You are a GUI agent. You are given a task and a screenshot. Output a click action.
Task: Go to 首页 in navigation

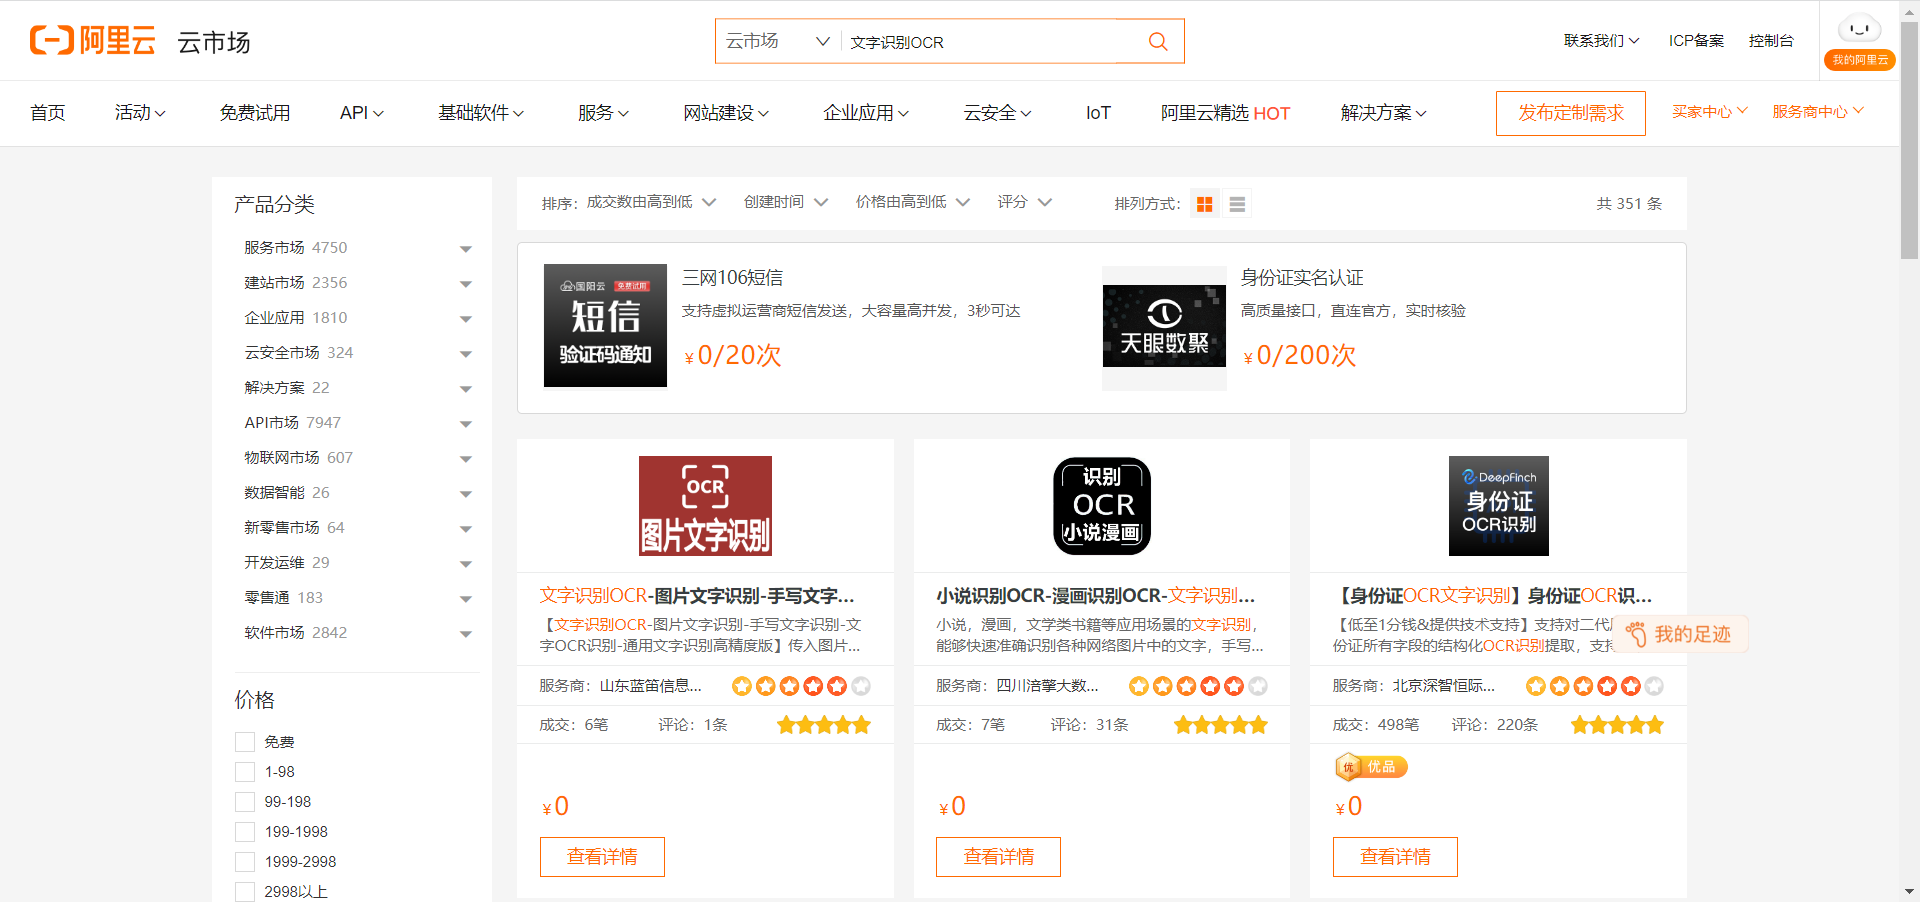[x=48, y=113]
